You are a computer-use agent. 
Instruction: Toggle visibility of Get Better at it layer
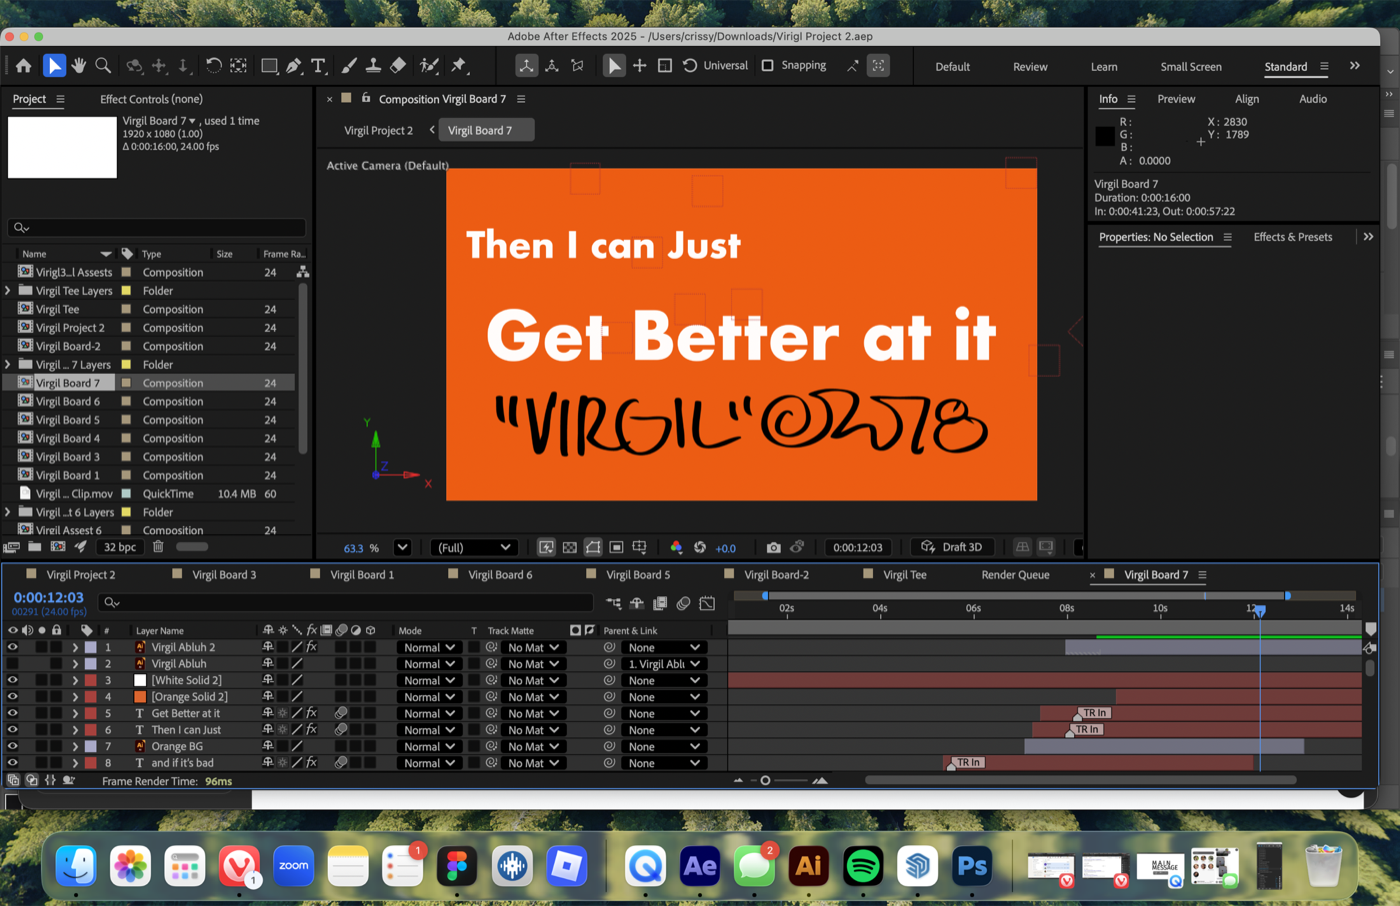pos(13,713)
